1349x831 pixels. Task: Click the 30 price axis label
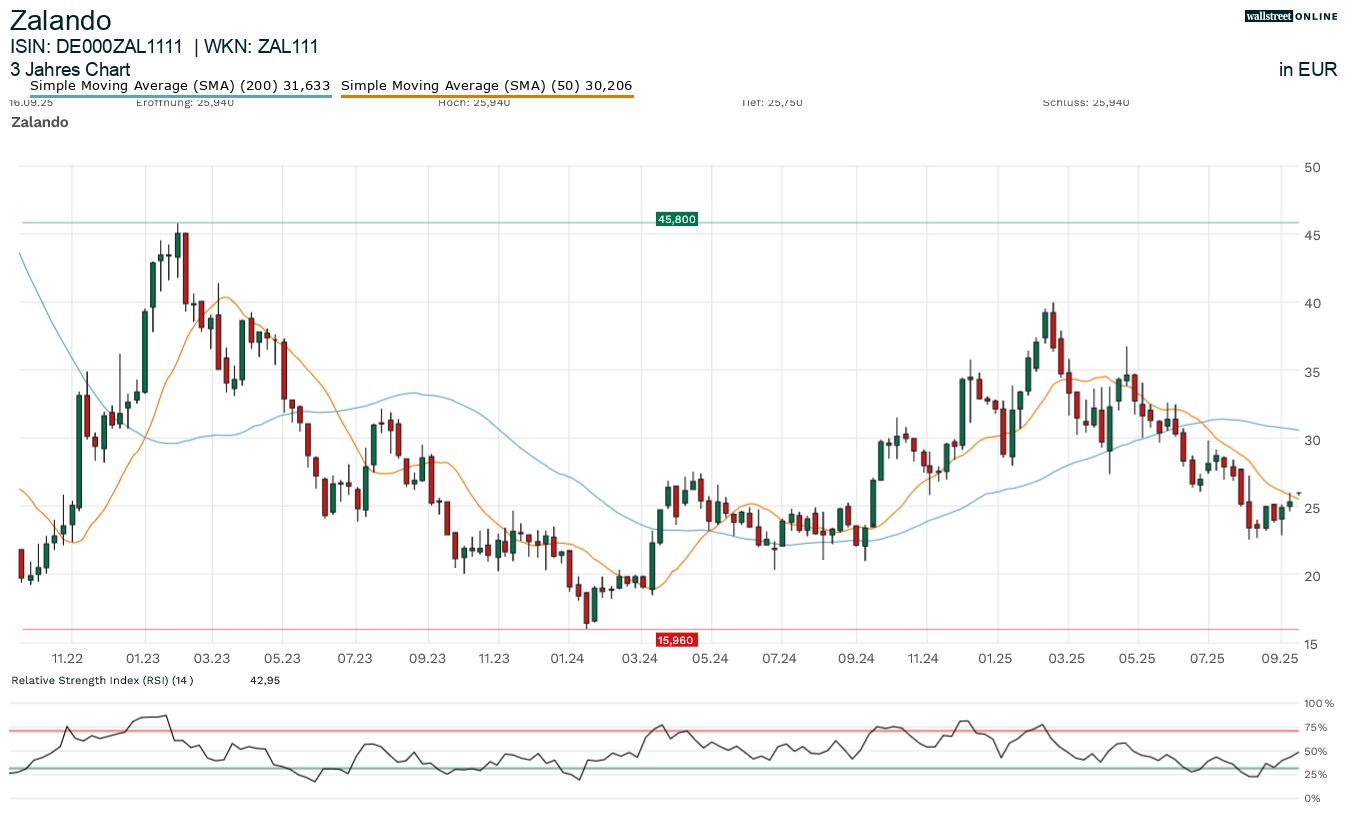(x=1312, y=440)
